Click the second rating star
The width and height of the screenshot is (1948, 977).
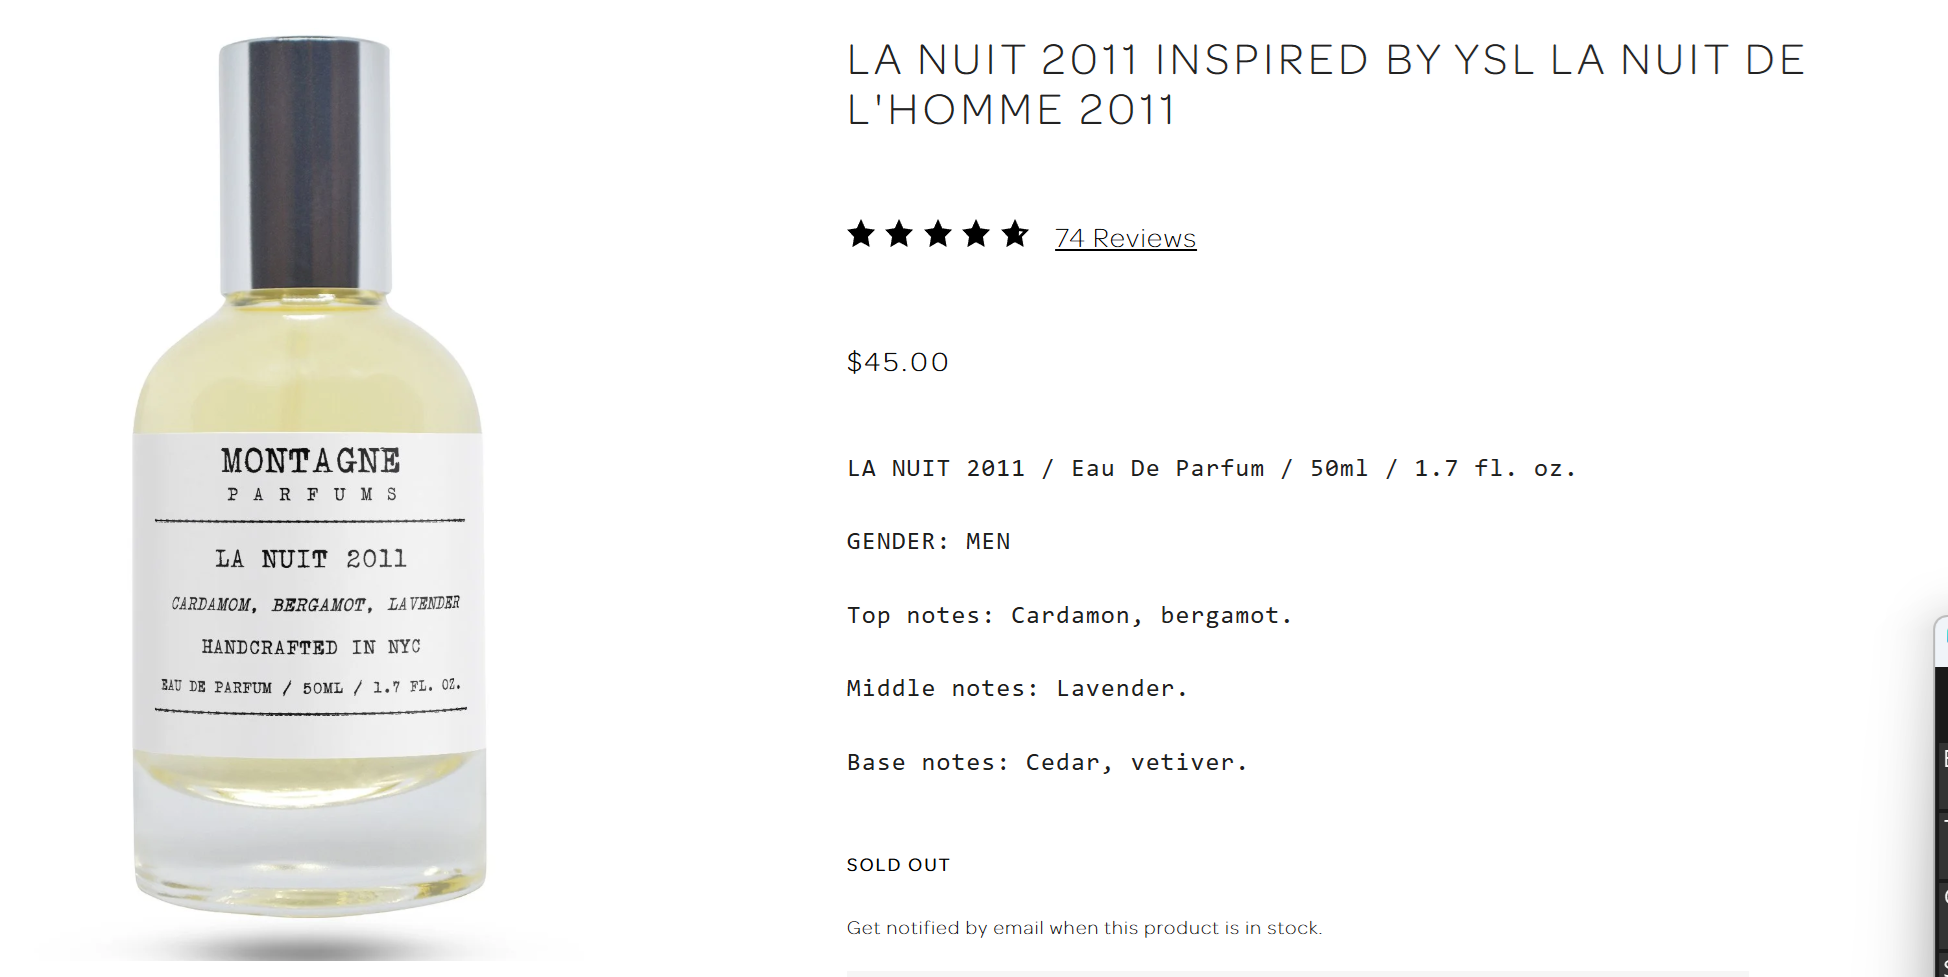coord(899,235)
